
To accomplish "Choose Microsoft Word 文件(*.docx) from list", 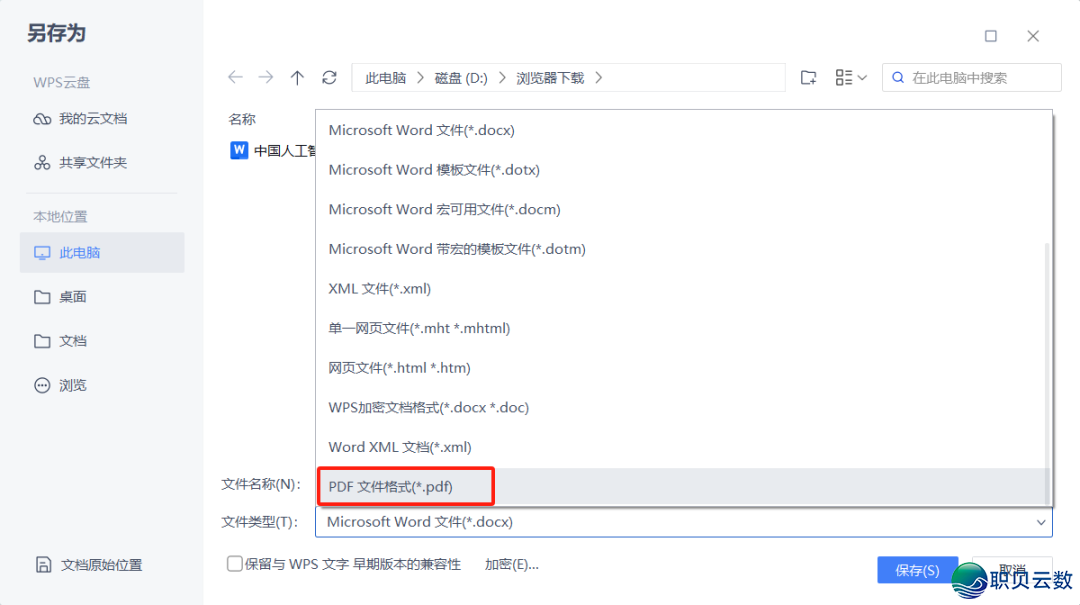I will coord(682,130).
